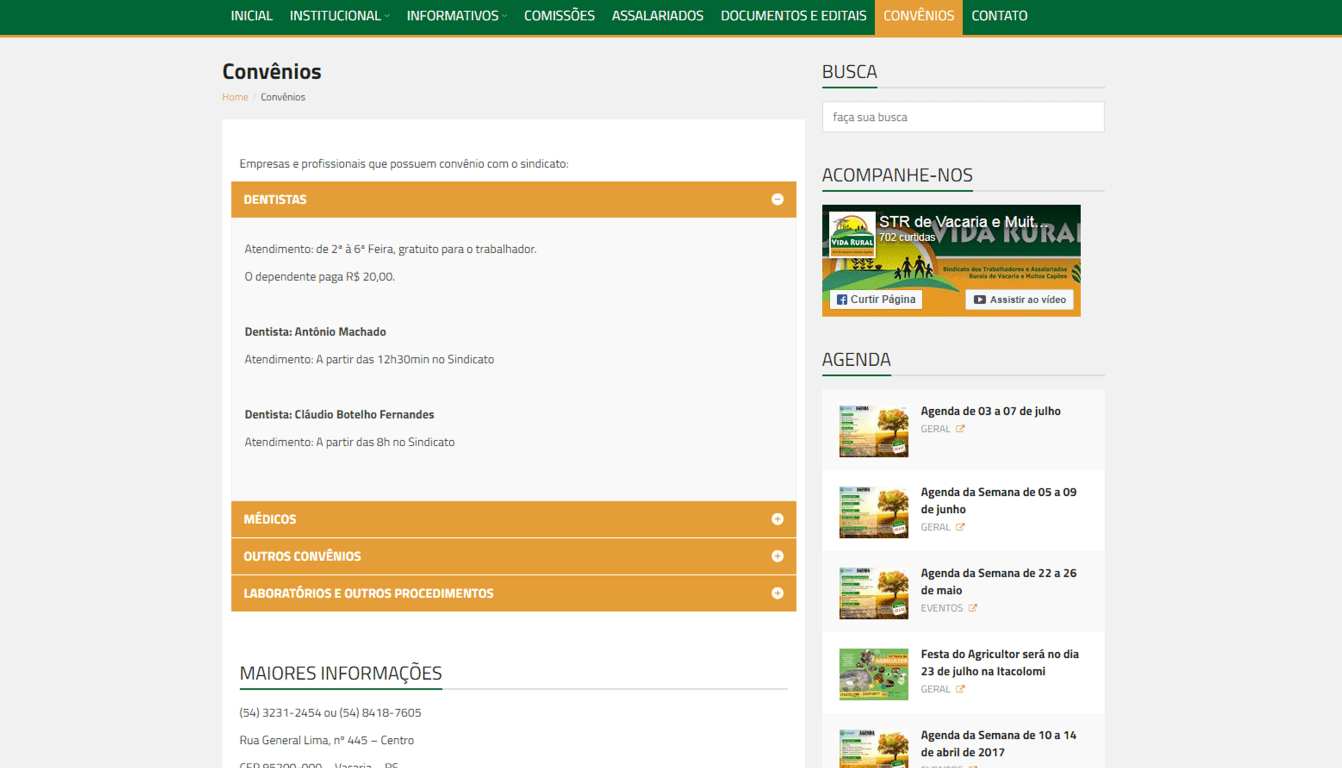This screenshot has width=1342, height=768.
Task: Open the Institucional dropdown menu
Action: (x=339, y=16)
